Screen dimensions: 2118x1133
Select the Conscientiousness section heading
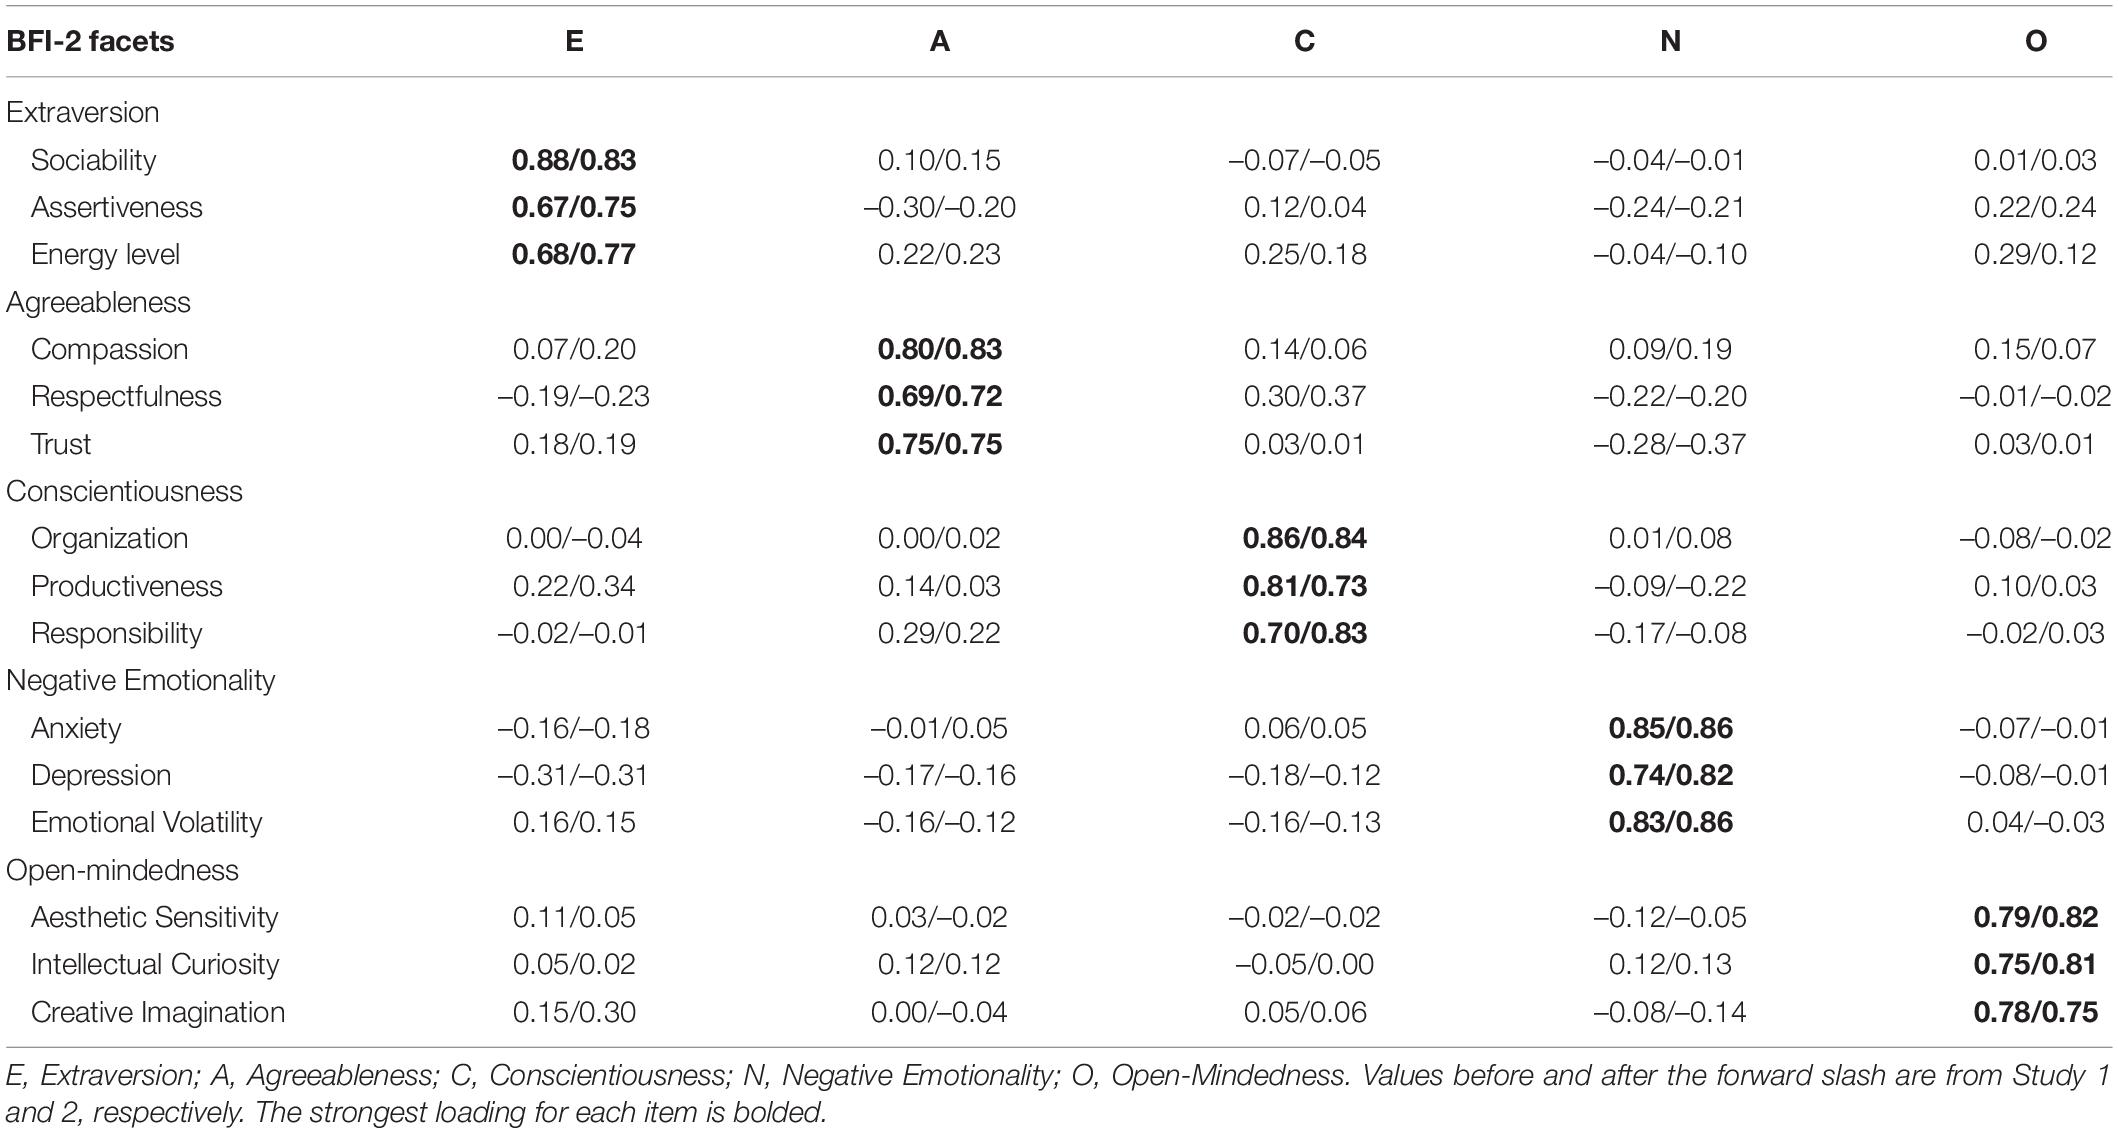(x=124, y=491)
